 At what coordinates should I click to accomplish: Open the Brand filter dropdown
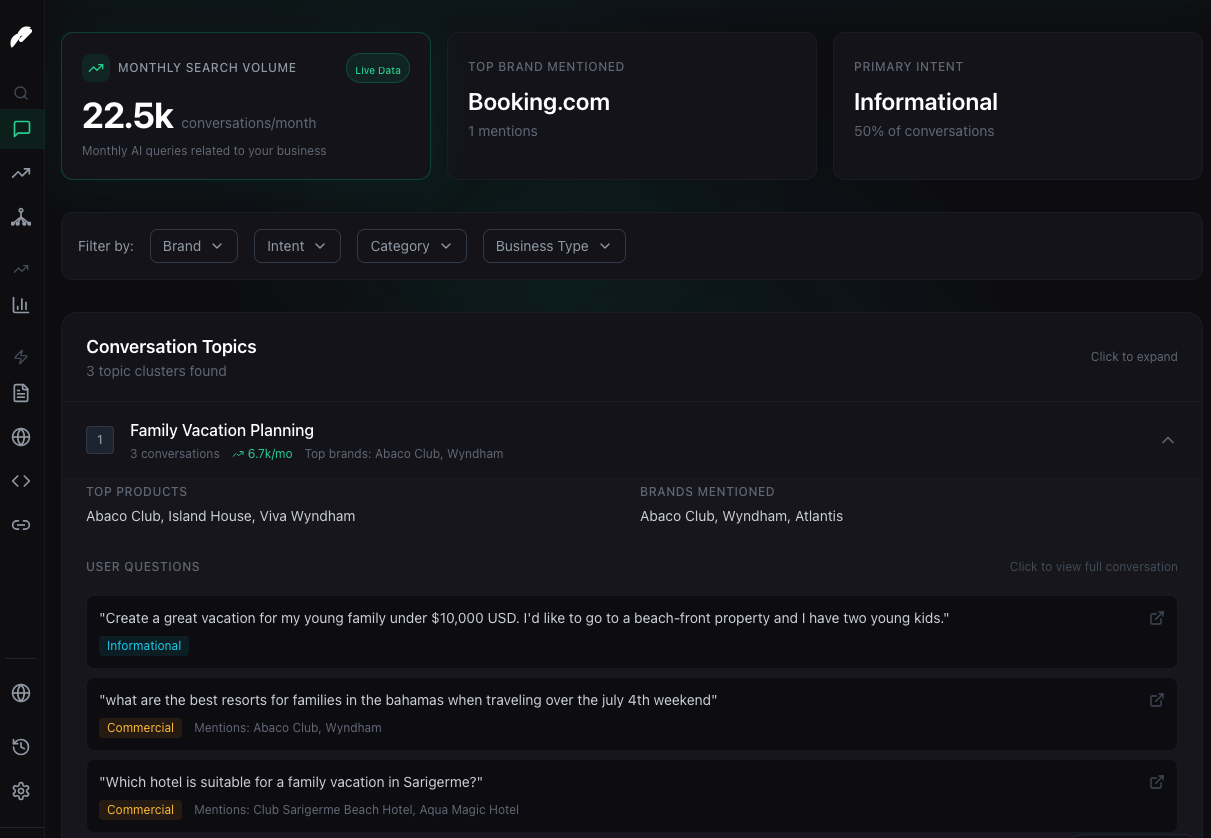click(x=193, y=246)
